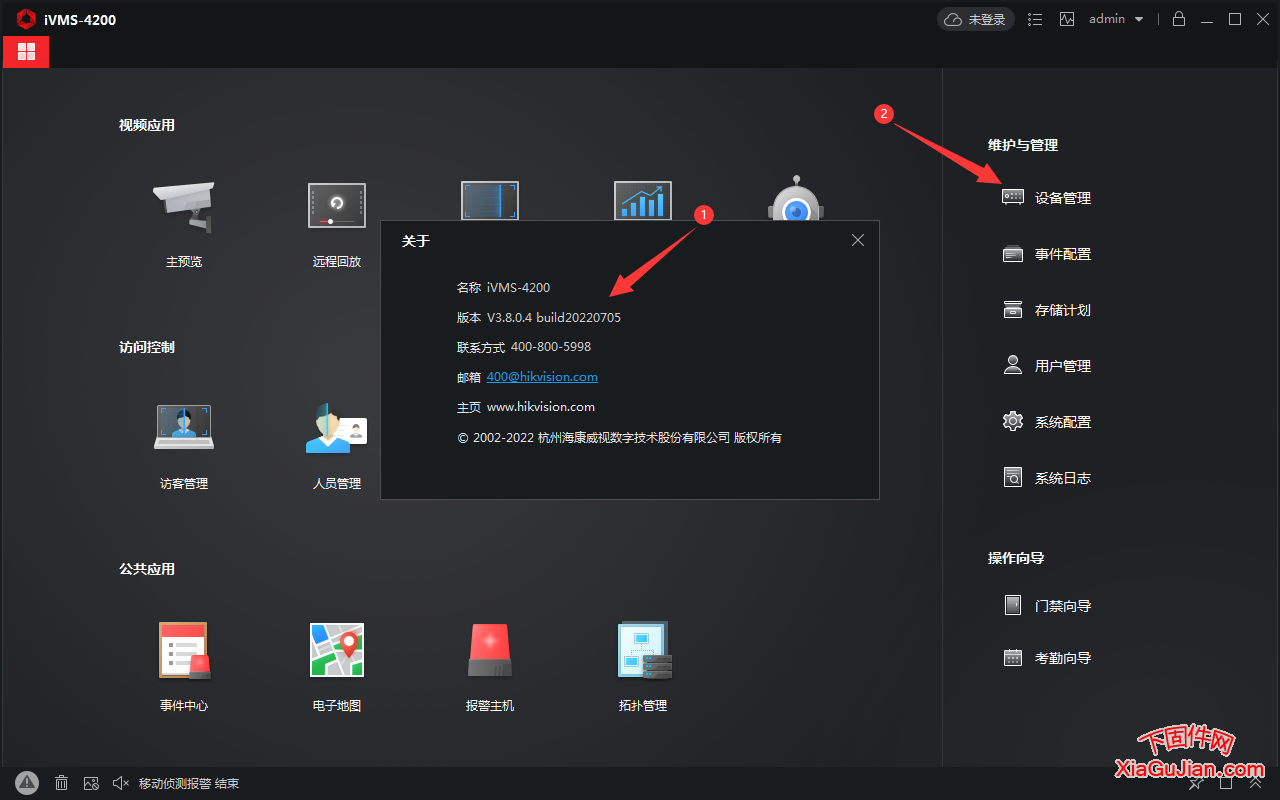This screenshot has width=1280, height=800.
Task: Close the 关于 about dialog
Action: click(857, 240)
